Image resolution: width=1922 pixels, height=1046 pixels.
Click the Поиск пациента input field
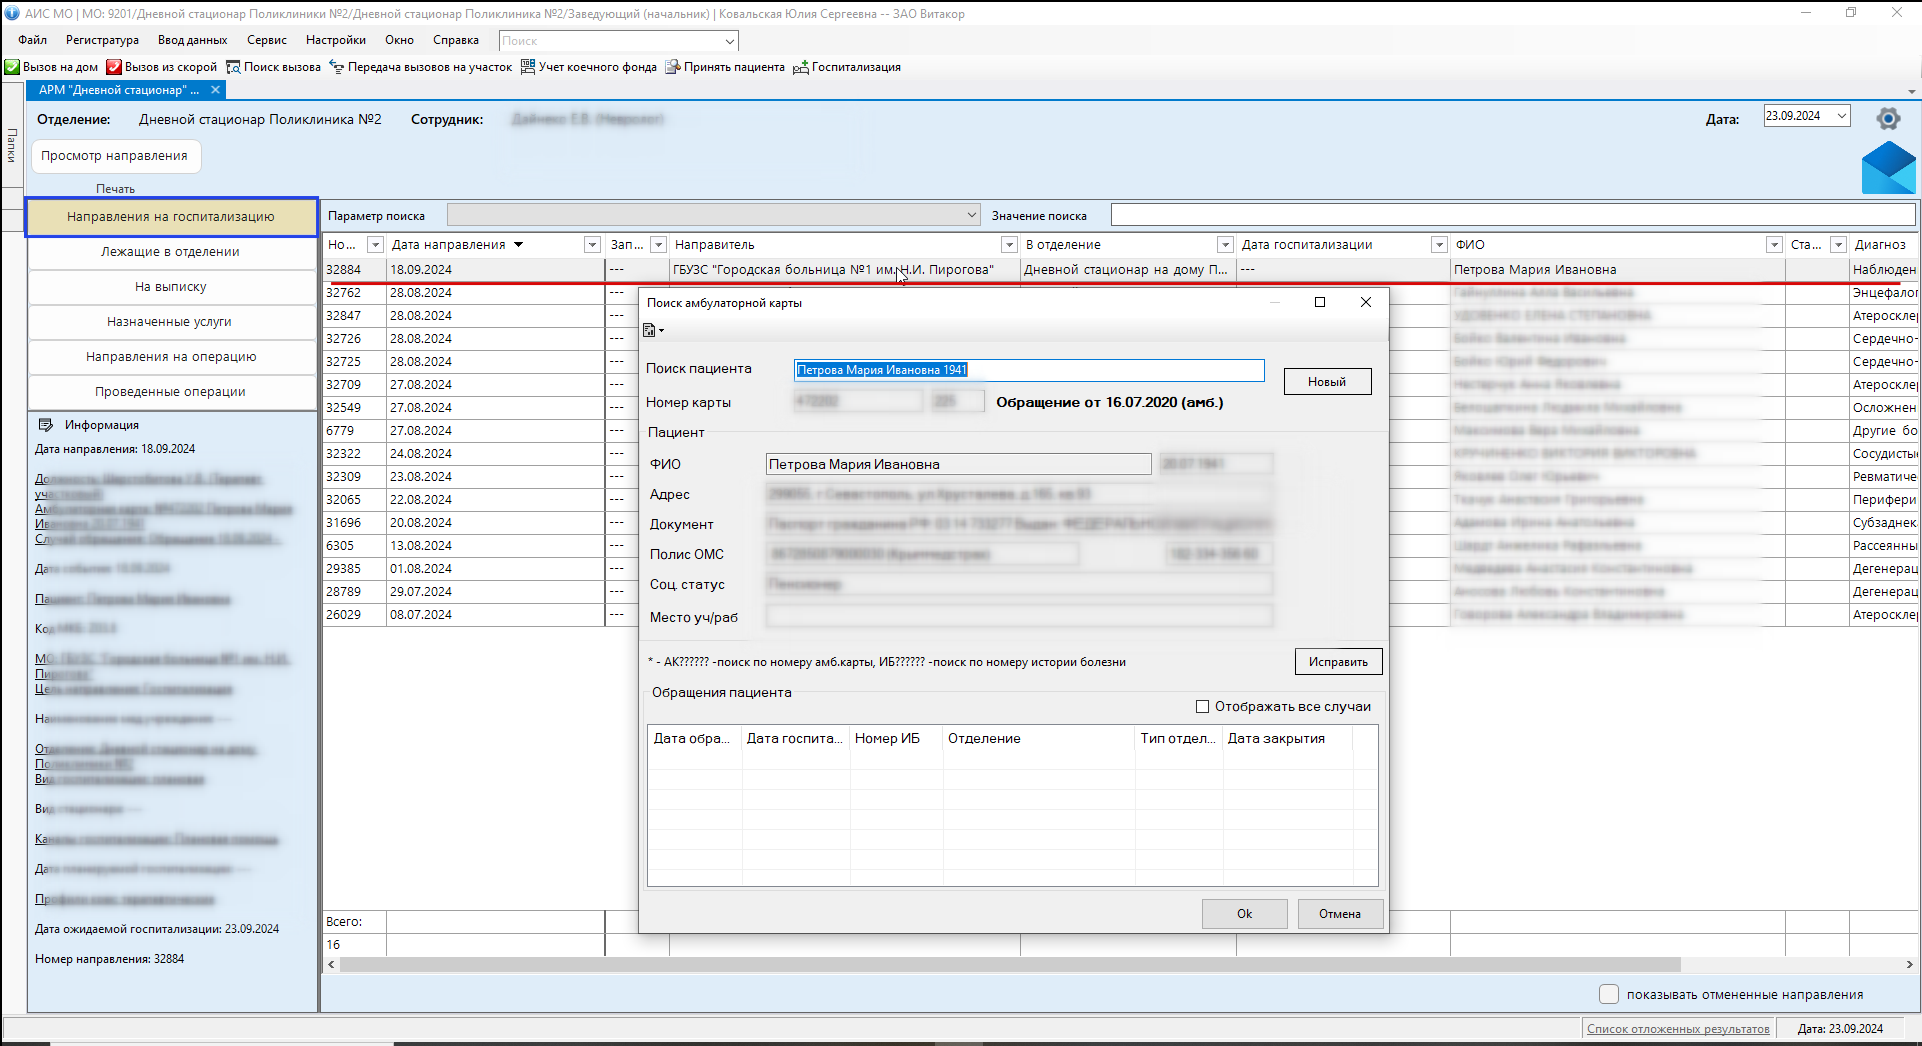1028,370
